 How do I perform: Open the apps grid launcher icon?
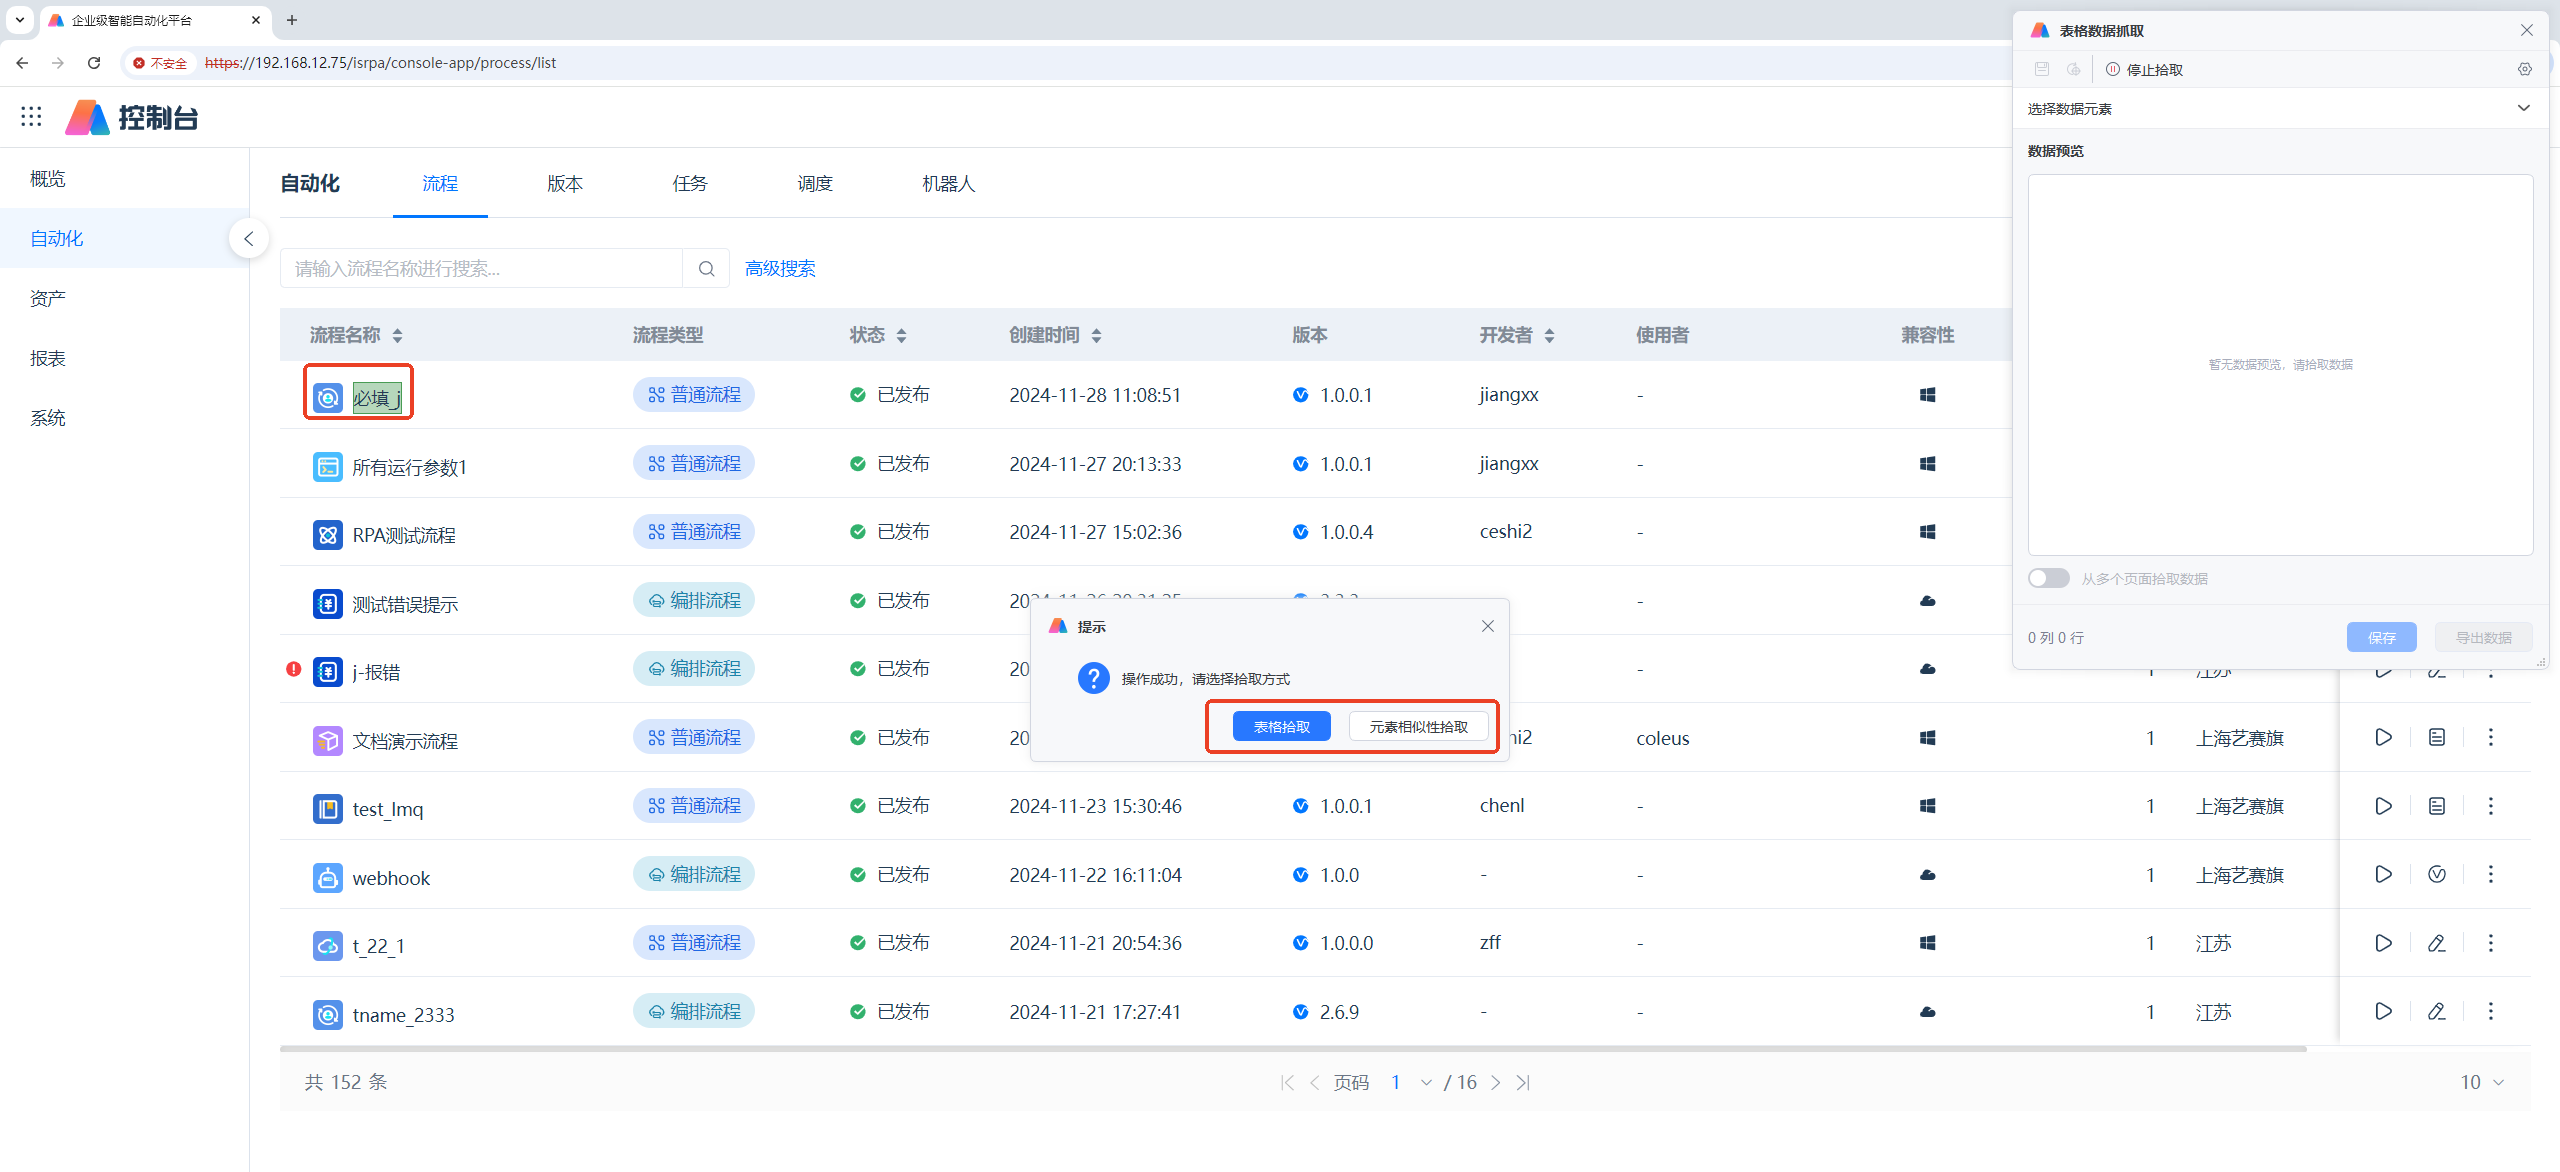[31, 117]
